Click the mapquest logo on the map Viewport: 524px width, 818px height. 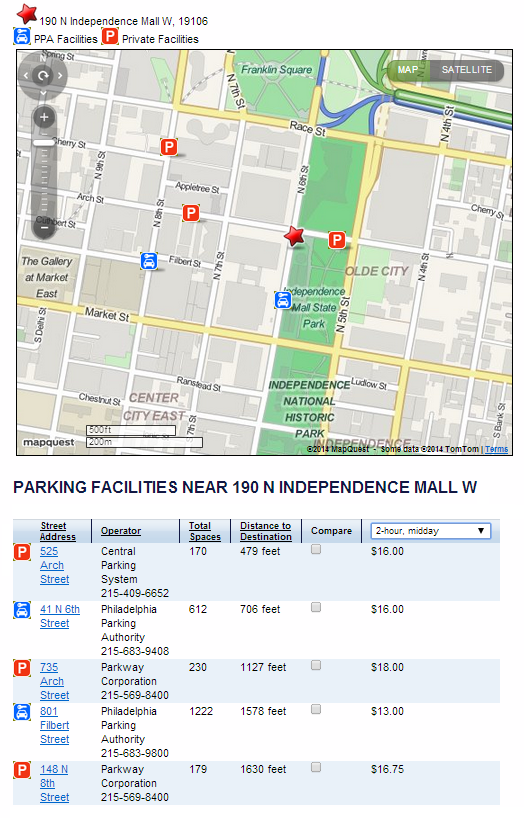49,442
